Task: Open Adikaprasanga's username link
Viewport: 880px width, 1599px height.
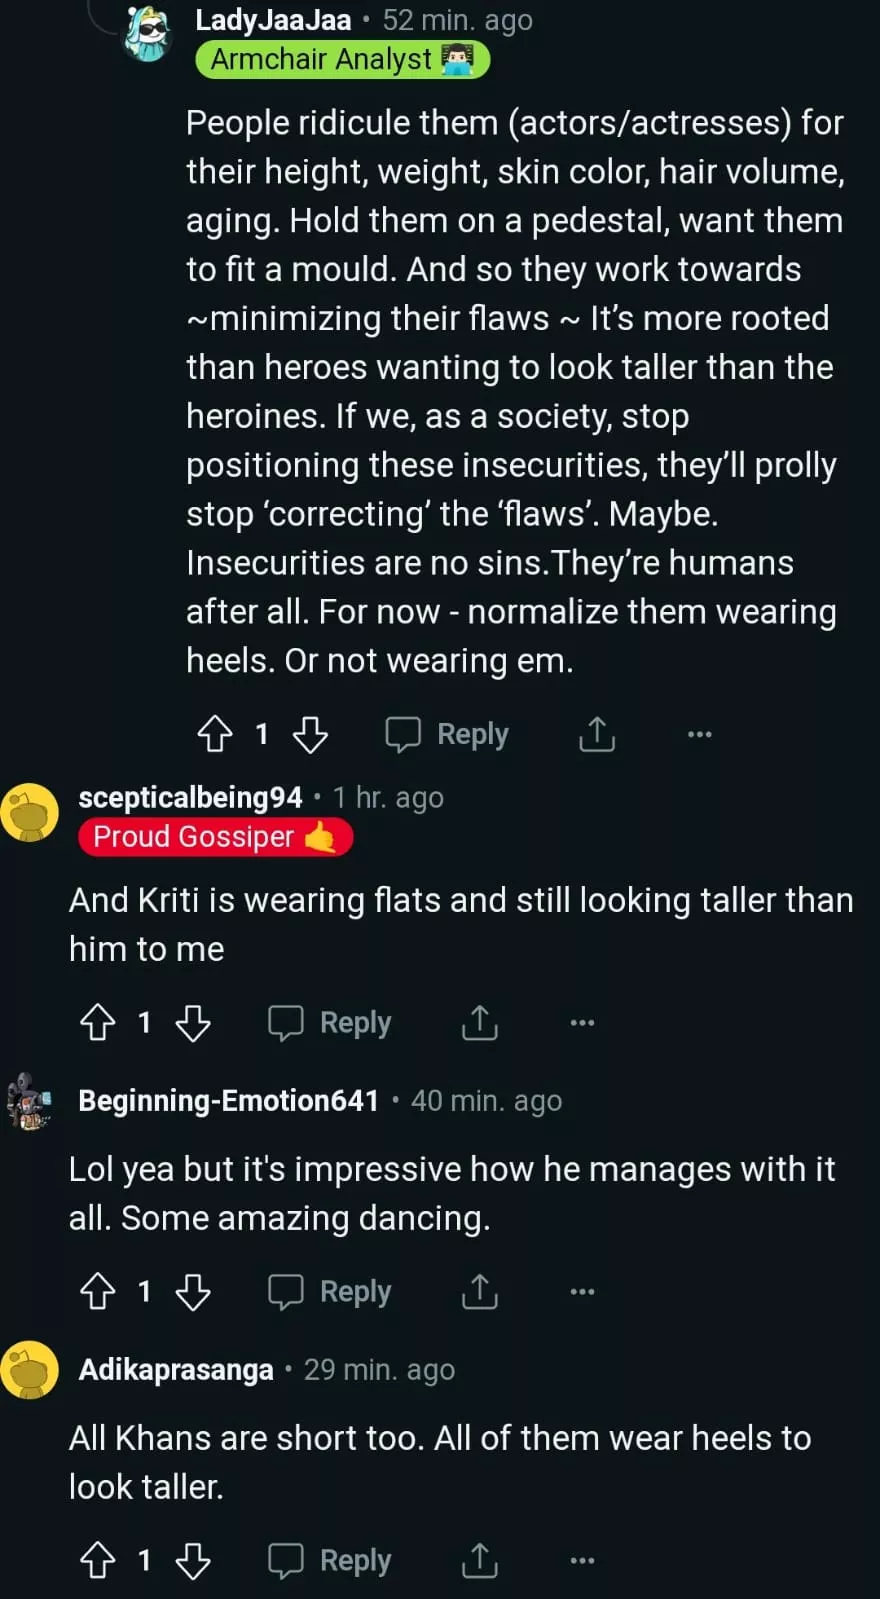Action: point(176,1369)
